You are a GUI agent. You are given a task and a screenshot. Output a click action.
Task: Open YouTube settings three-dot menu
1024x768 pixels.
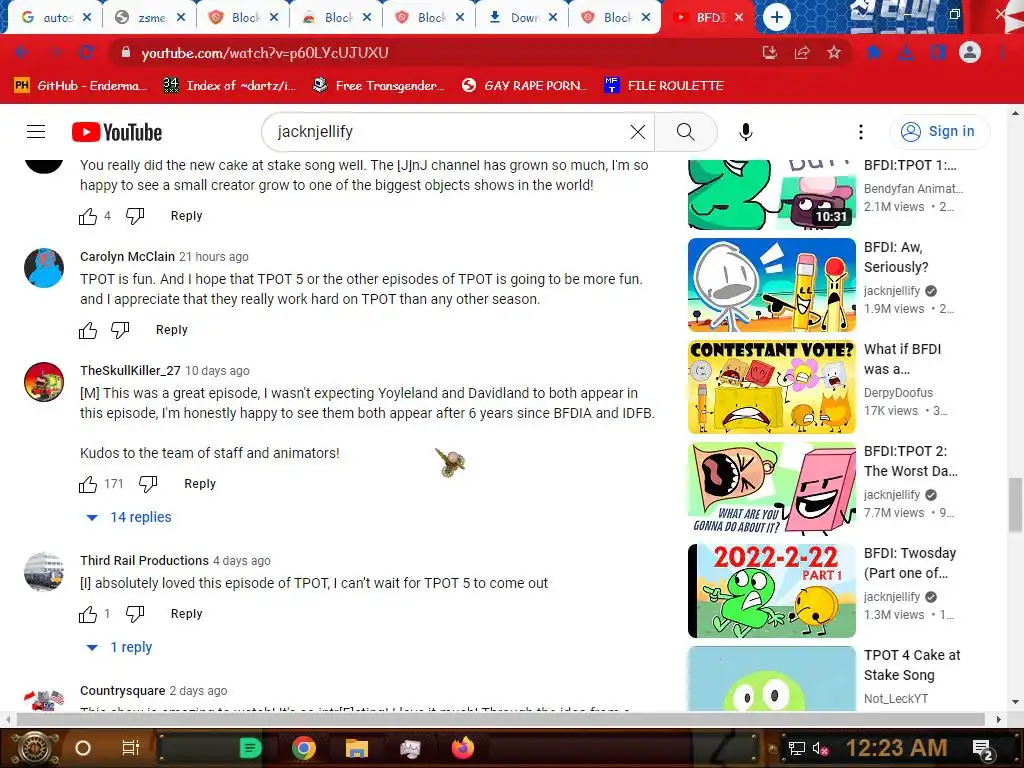coord(861,132)
